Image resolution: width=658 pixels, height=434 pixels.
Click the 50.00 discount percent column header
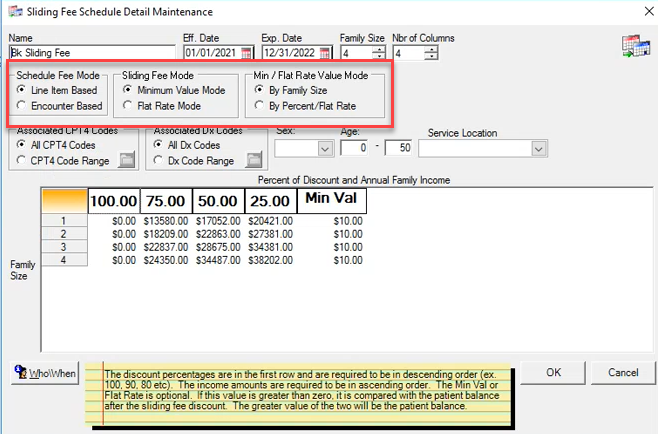coord(218,201)
